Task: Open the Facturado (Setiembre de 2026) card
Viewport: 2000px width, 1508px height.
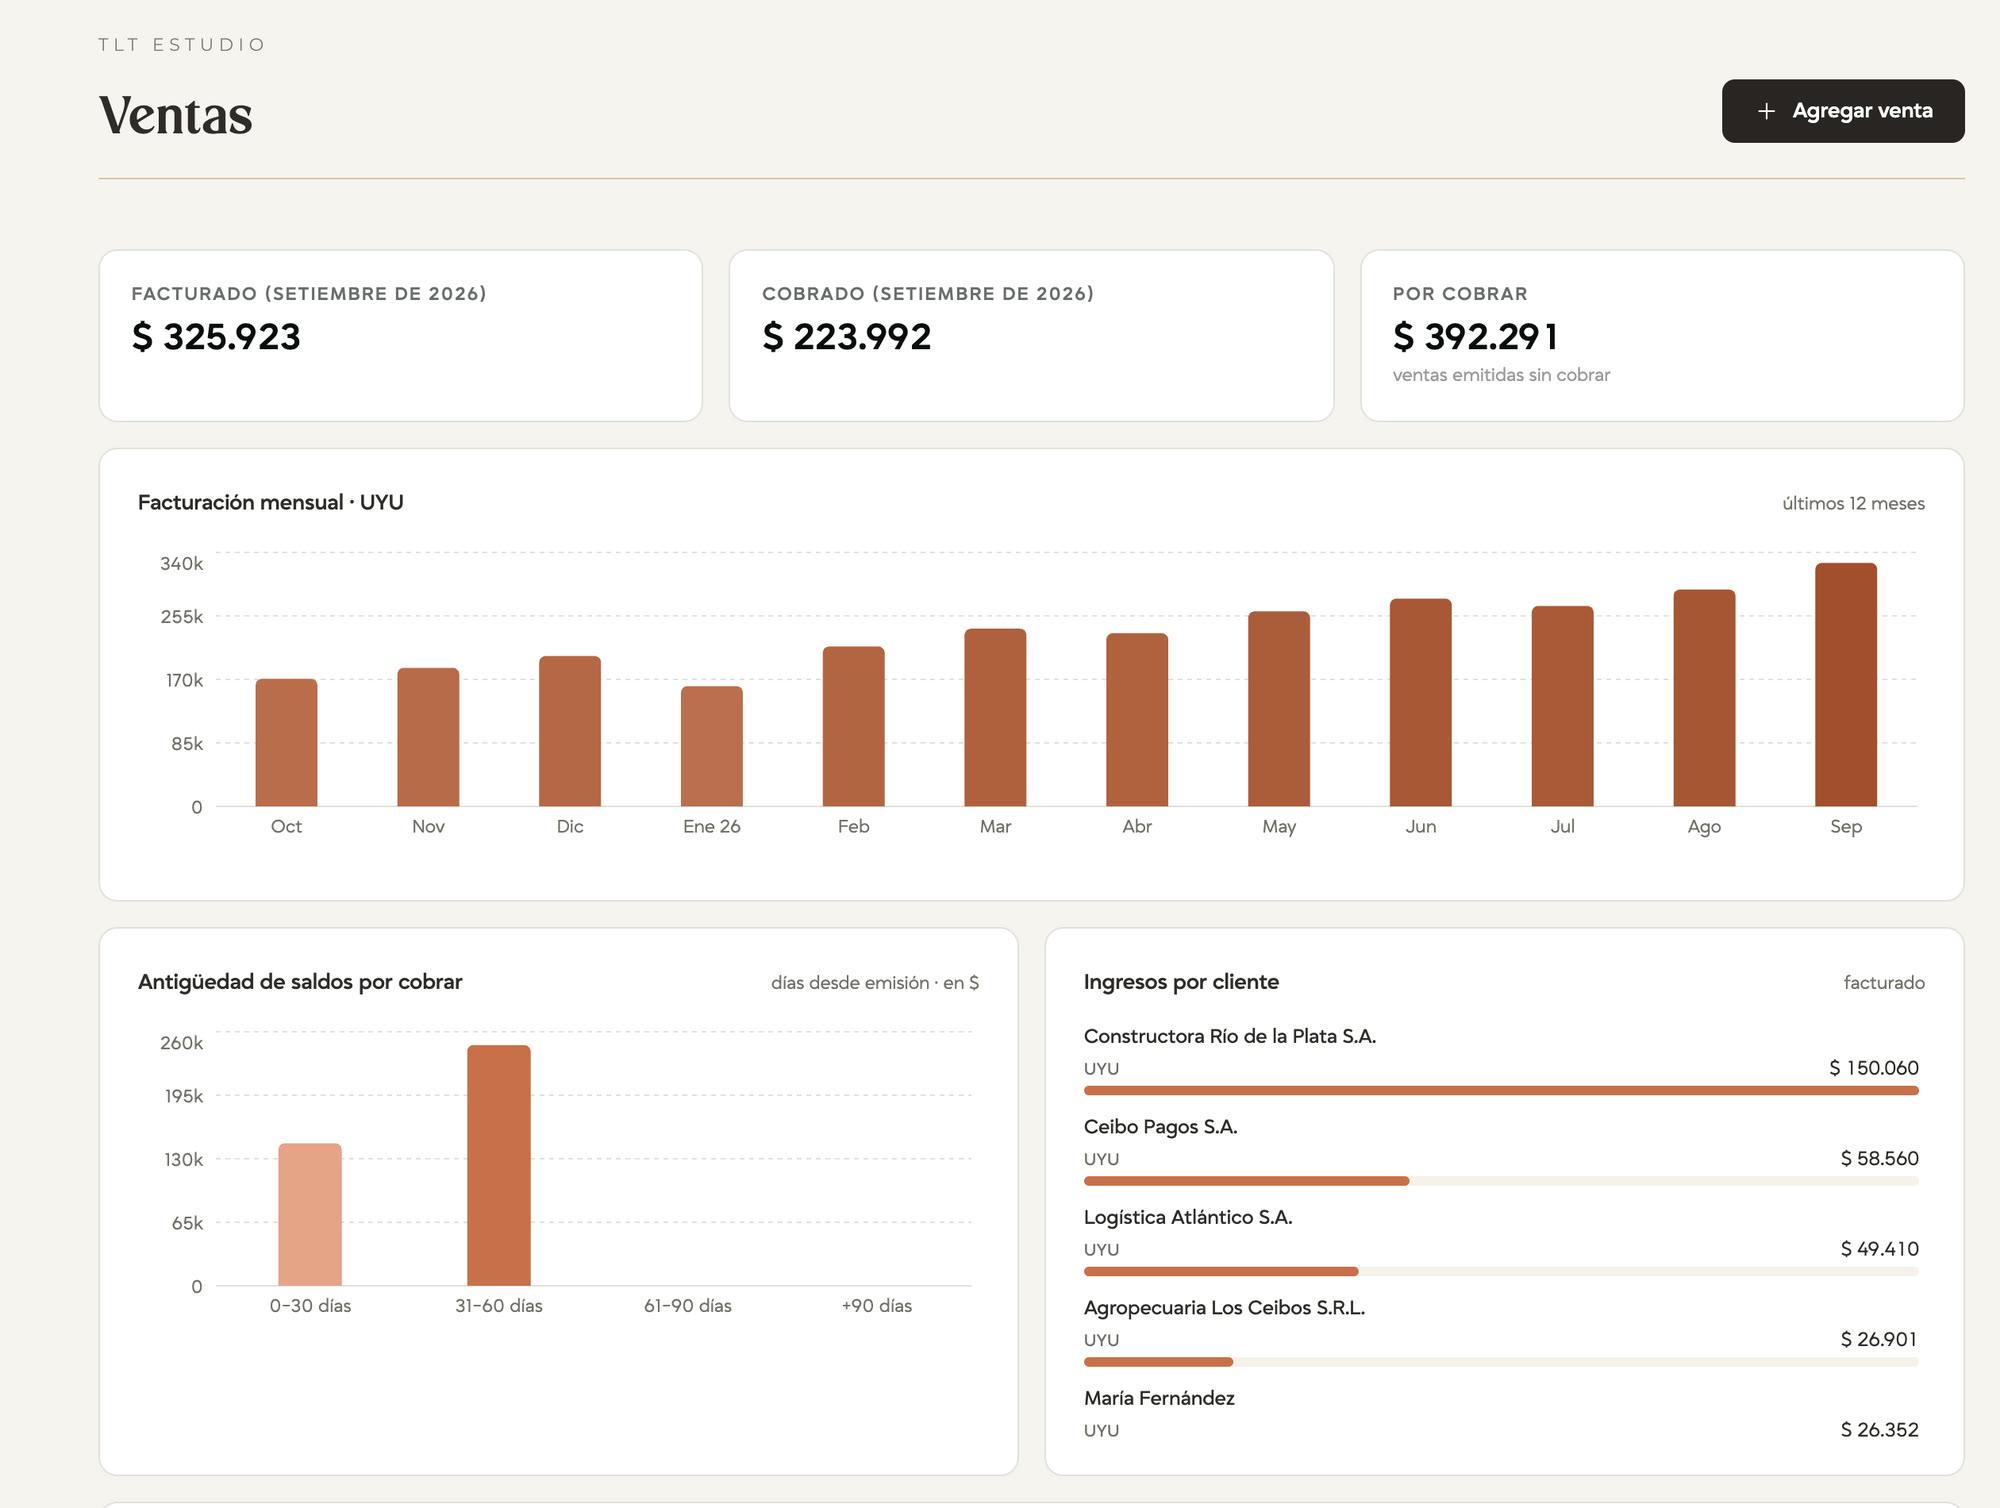Action: (400, 335)
